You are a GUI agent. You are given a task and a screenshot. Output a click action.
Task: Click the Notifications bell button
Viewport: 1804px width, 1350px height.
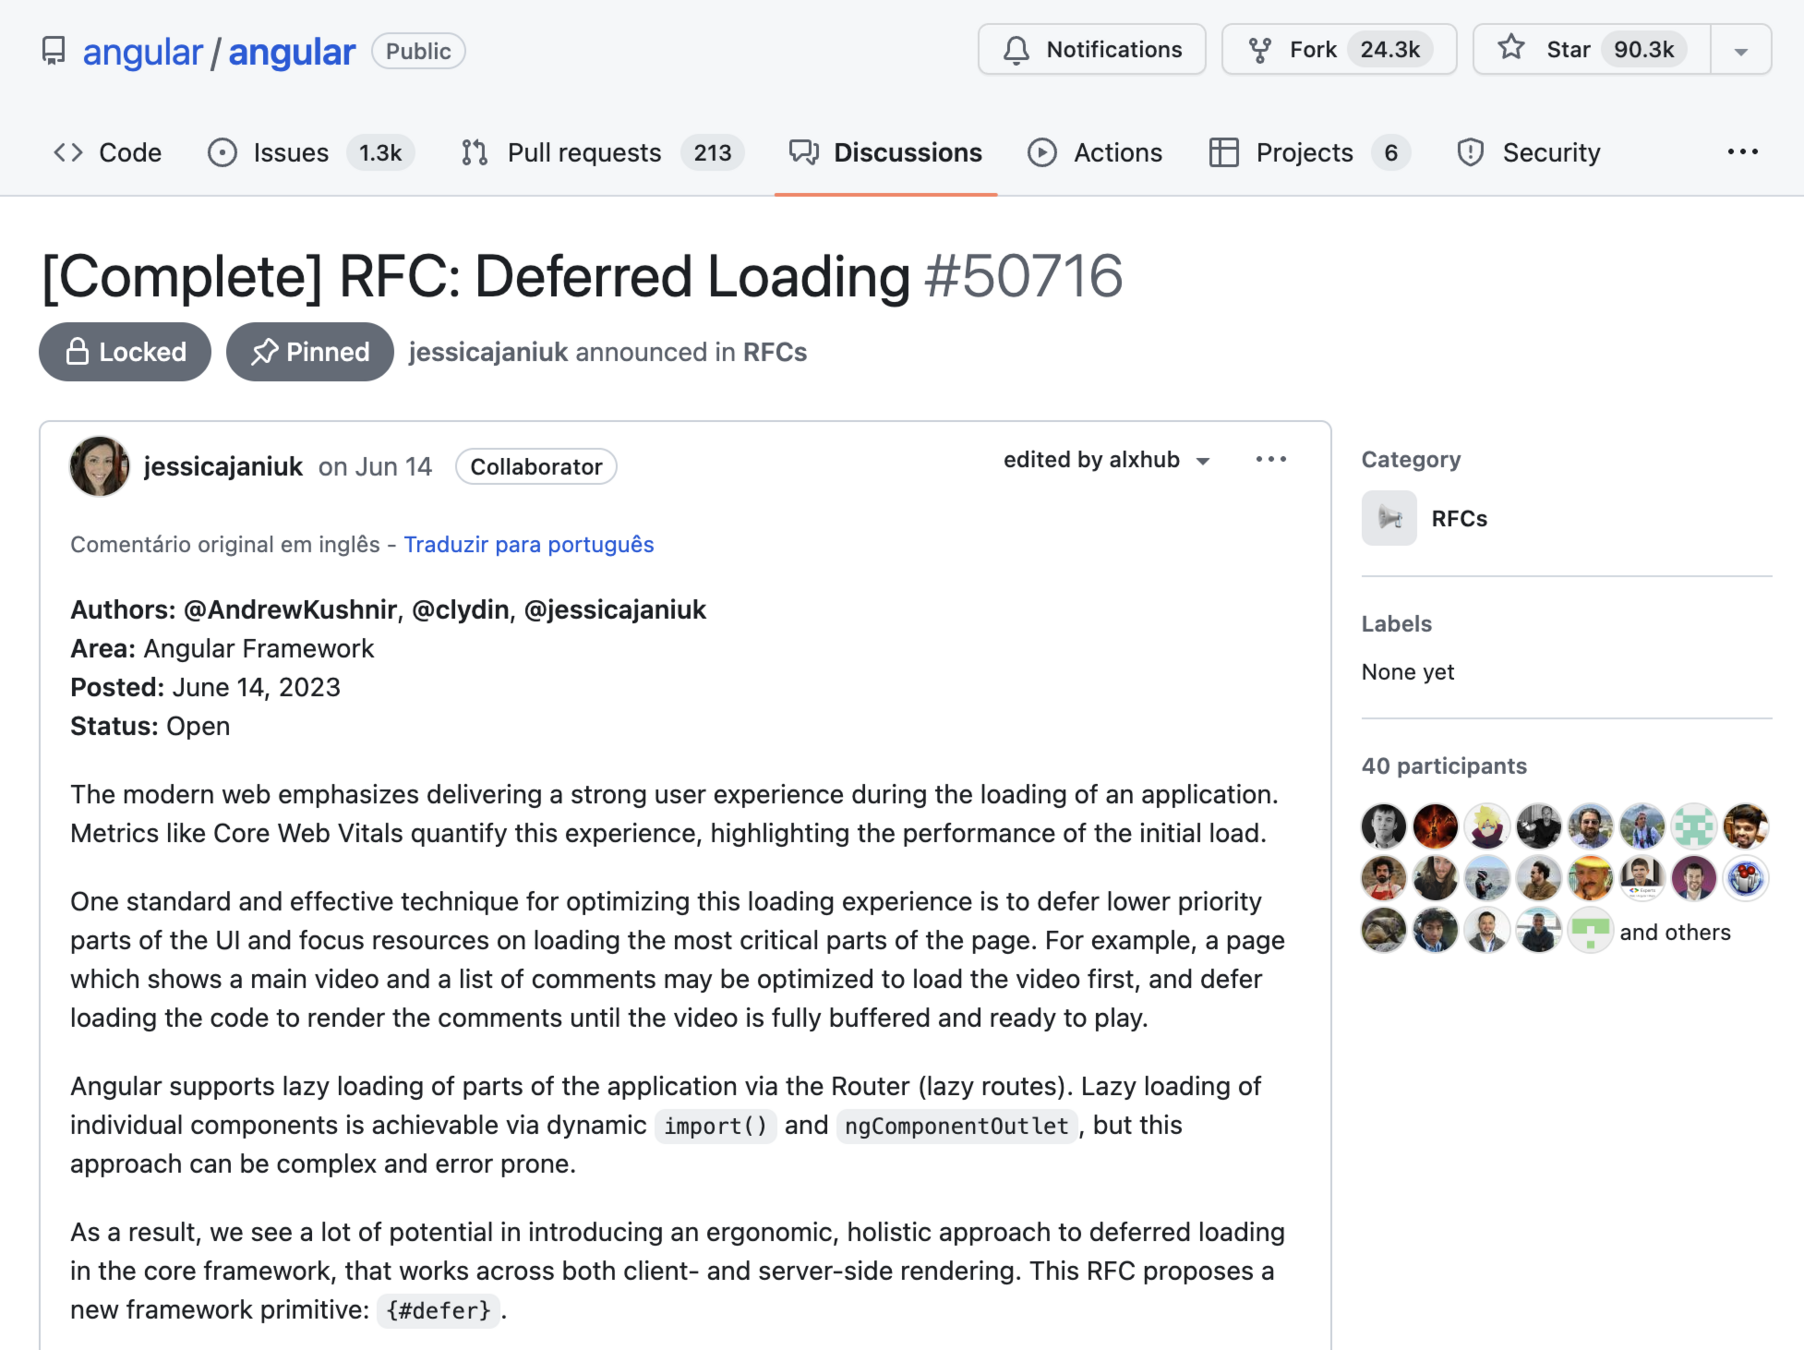(x=1092, y=50)
